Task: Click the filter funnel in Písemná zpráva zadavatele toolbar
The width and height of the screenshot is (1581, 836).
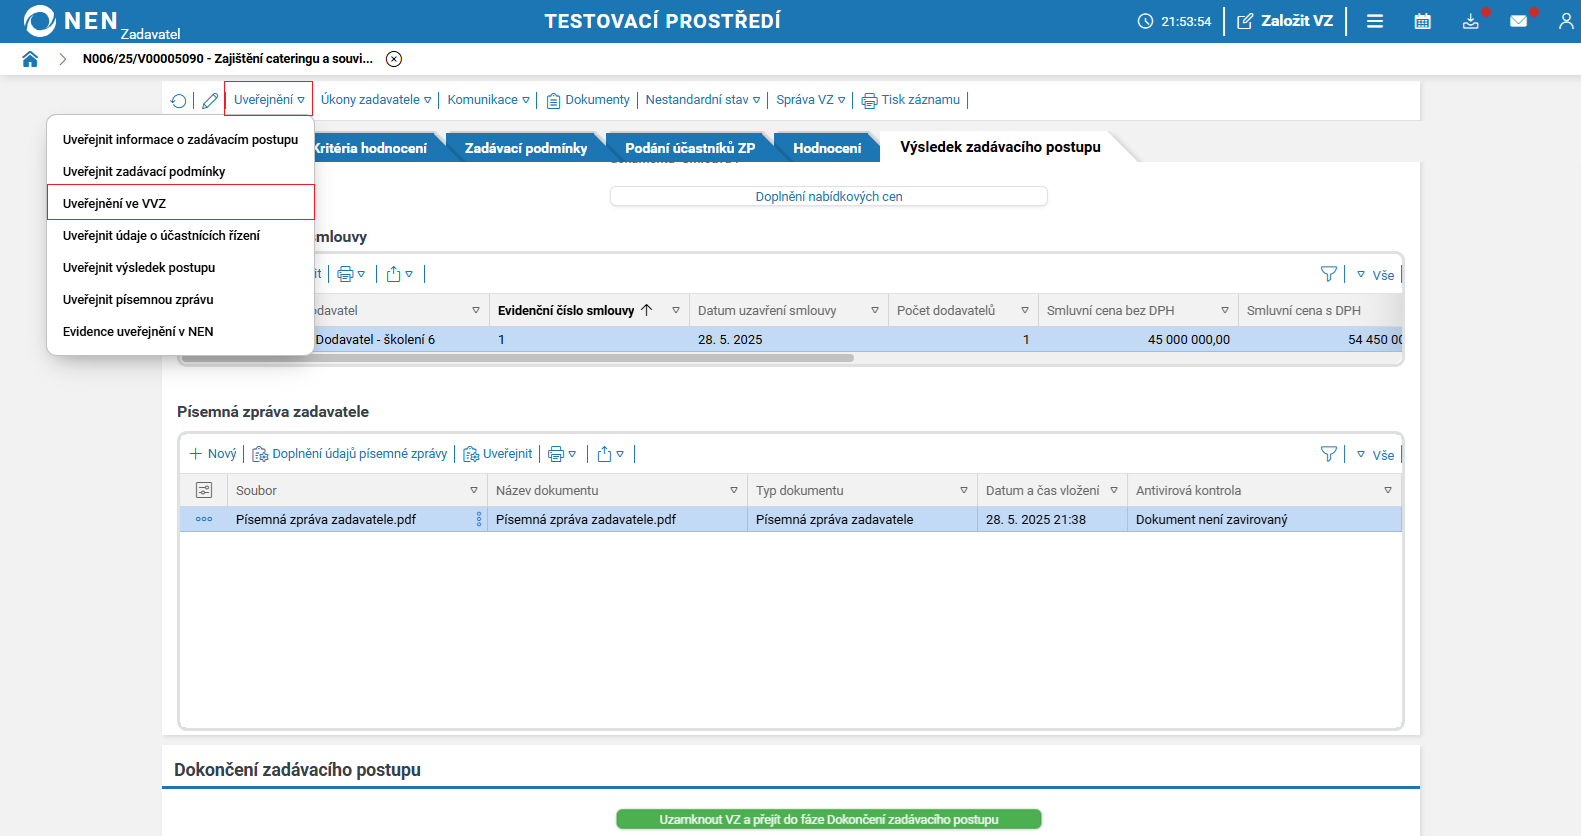Action: tap(1329, 454)
